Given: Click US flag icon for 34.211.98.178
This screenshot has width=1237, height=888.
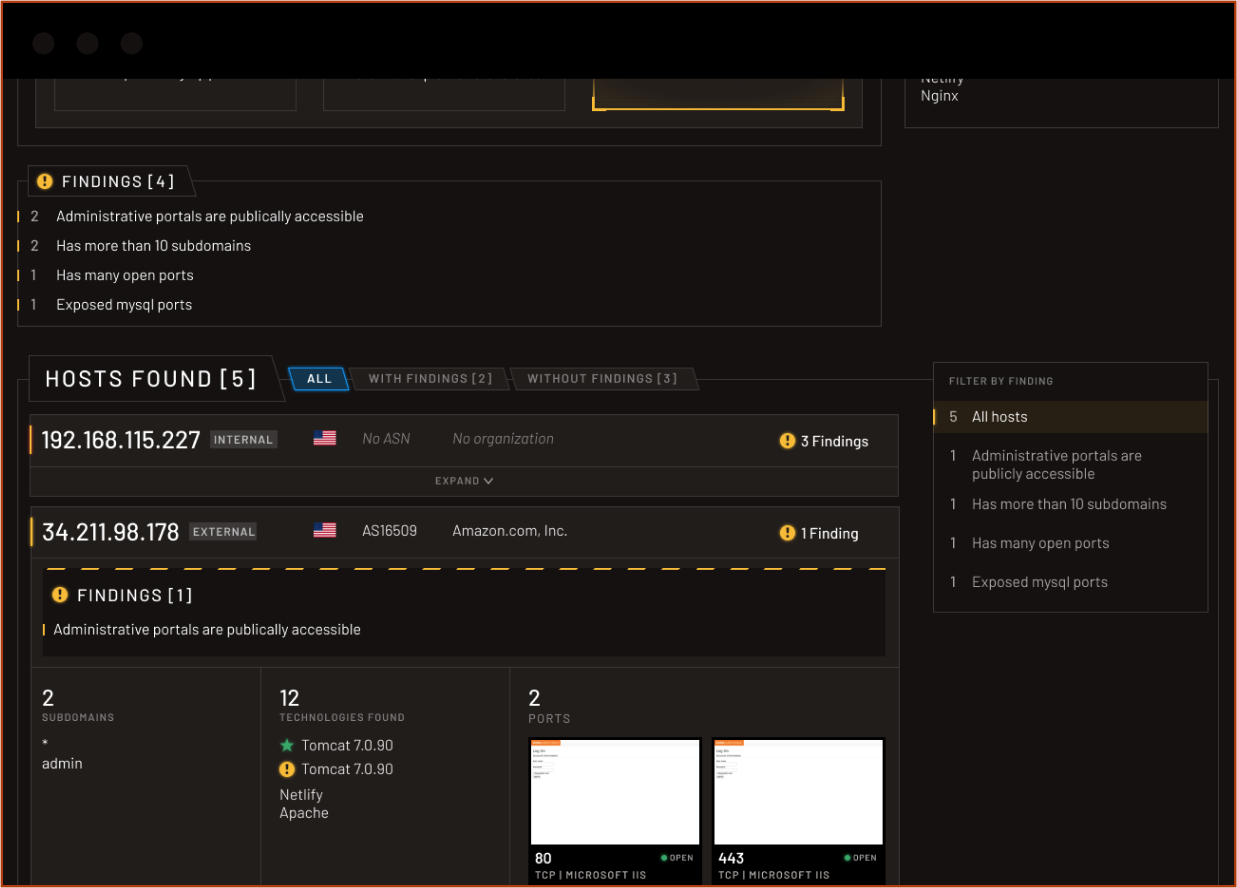Looking at the screenshot, I should pyautogui.click(x=324, y=531).
